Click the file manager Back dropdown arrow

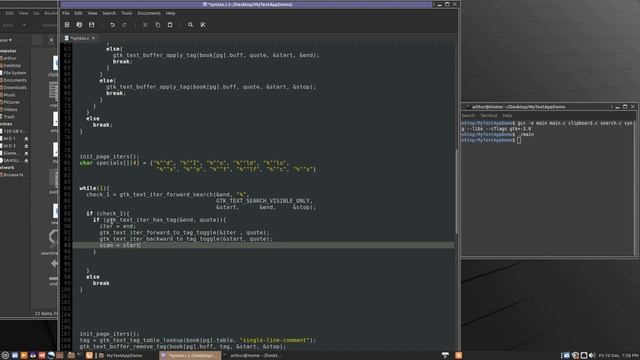click(x=24, y=25)
